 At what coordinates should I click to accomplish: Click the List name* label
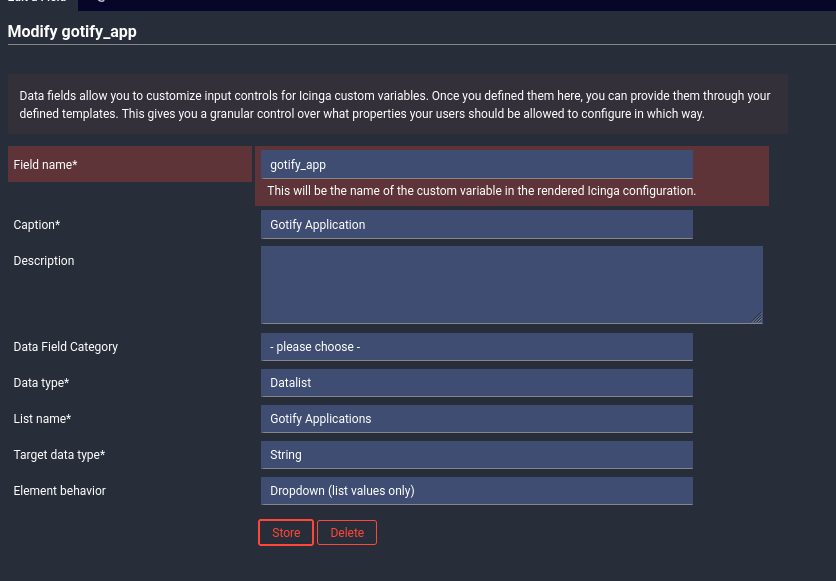click(42, 419)
